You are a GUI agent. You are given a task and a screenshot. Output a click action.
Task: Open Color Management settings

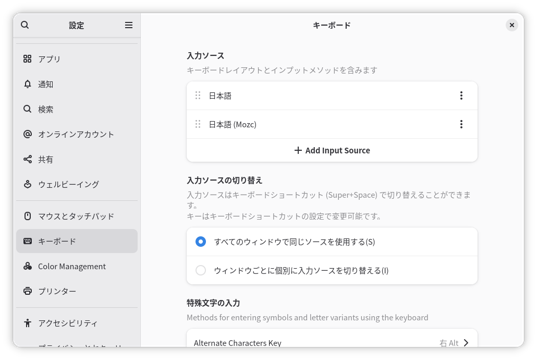coord(77,266)
